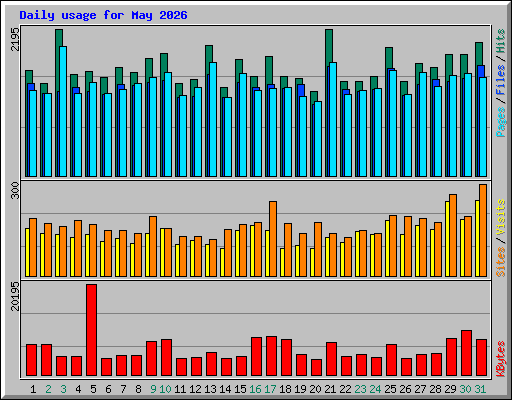Select day label 14 on the x-axis
The height and width of the screenshot is (400, 512).
(225, 389)
